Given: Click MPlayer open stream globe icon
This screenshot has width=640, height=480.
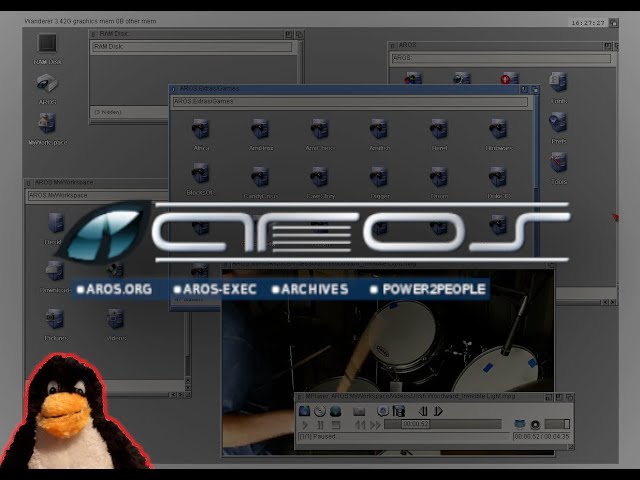Looking at the screenshot, I should click(335, 411).
